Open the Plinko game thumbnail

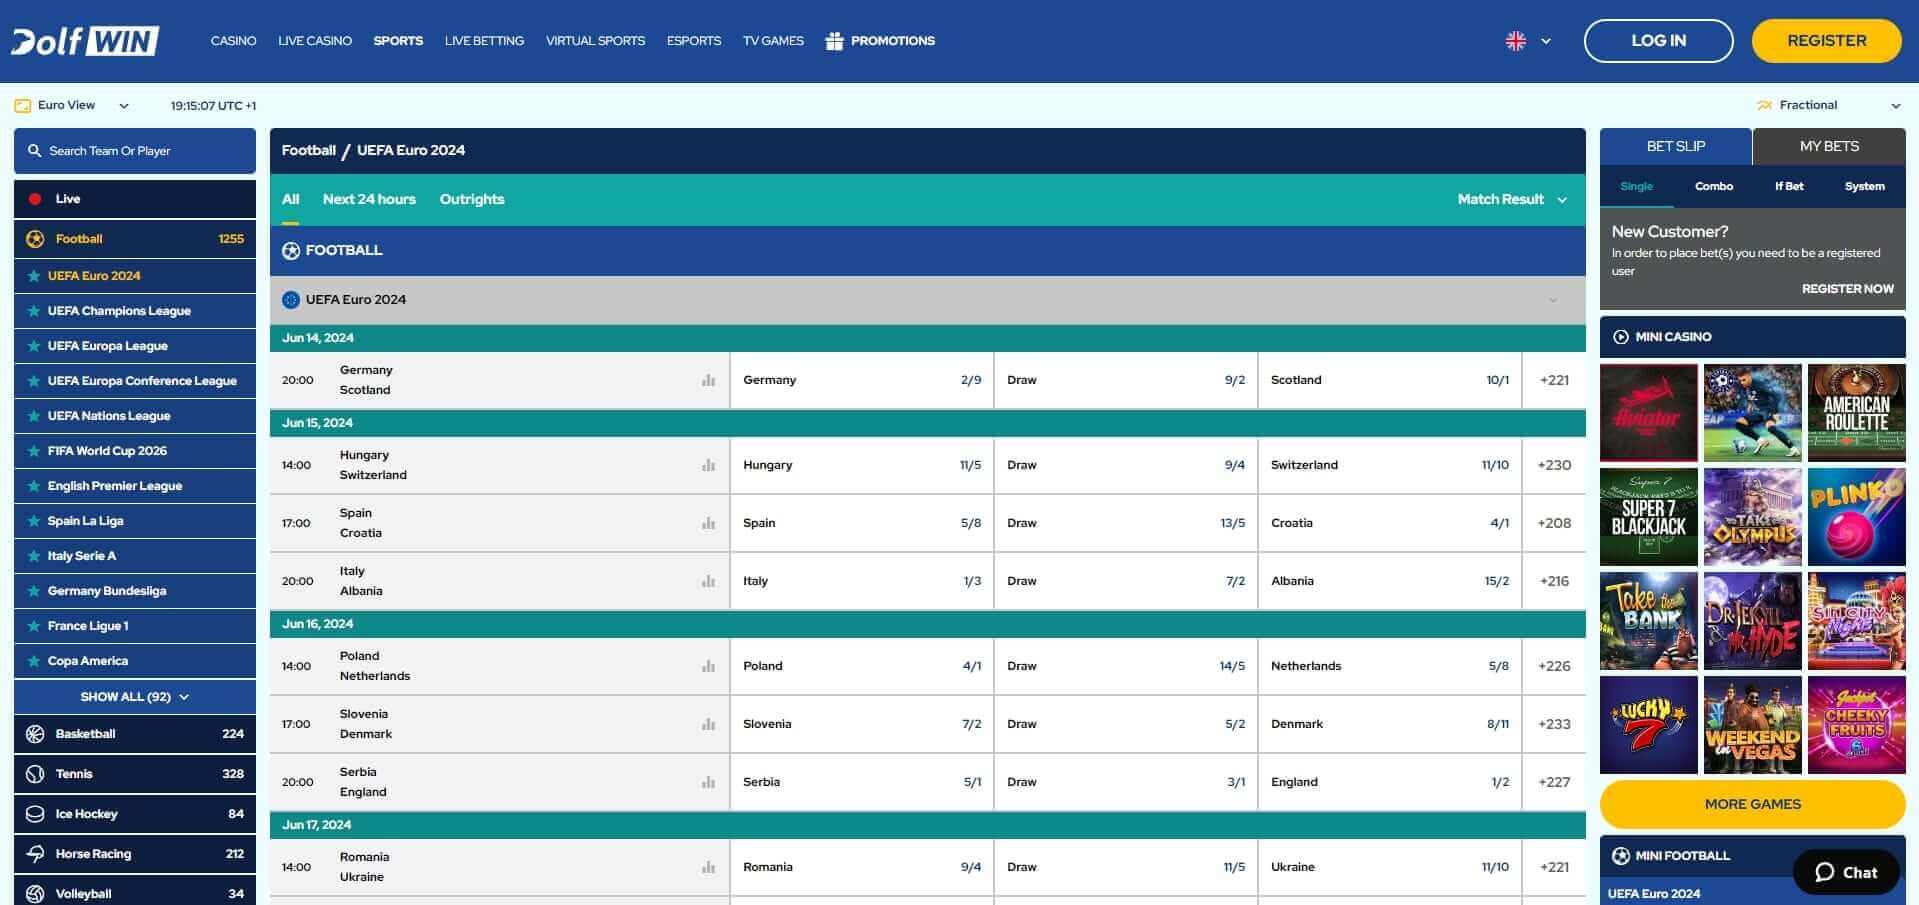1856,517
